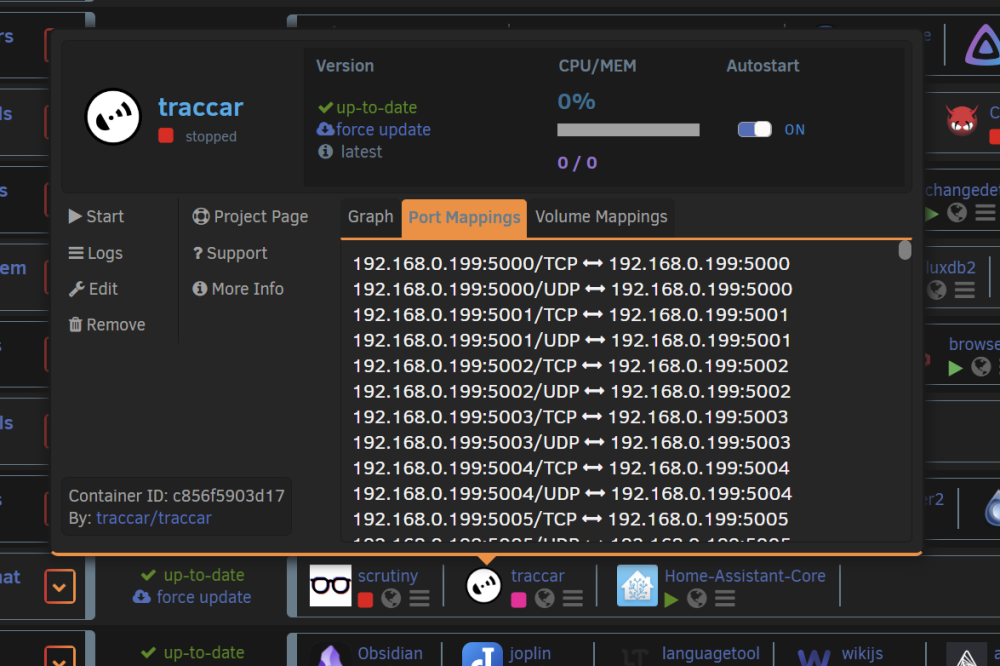Click the changedetection green play icon

pos(932,214)
